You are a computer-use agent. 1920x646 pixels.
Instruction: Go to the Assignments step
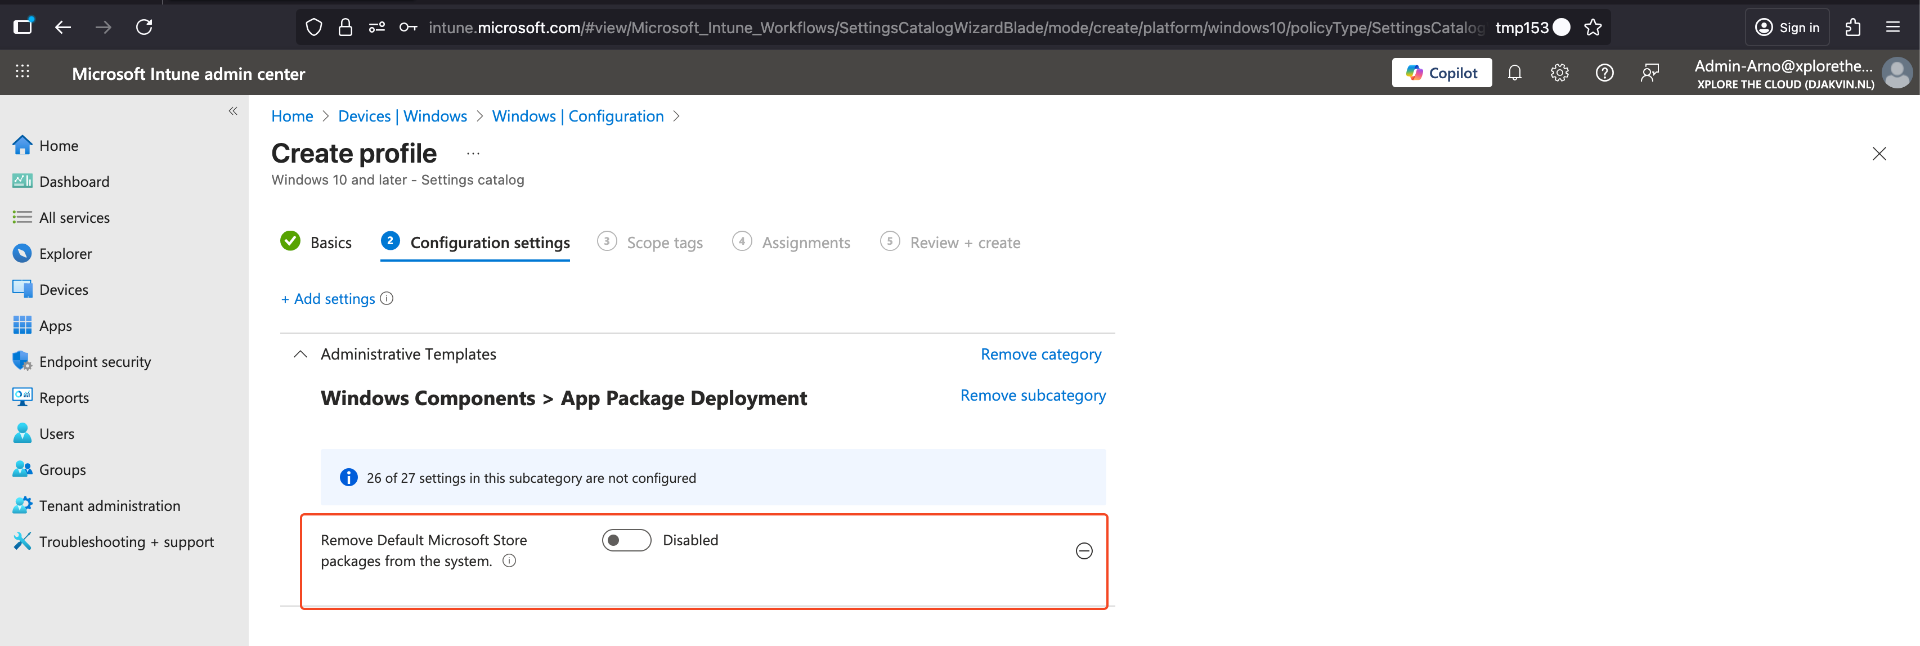(x=791, y=242)
